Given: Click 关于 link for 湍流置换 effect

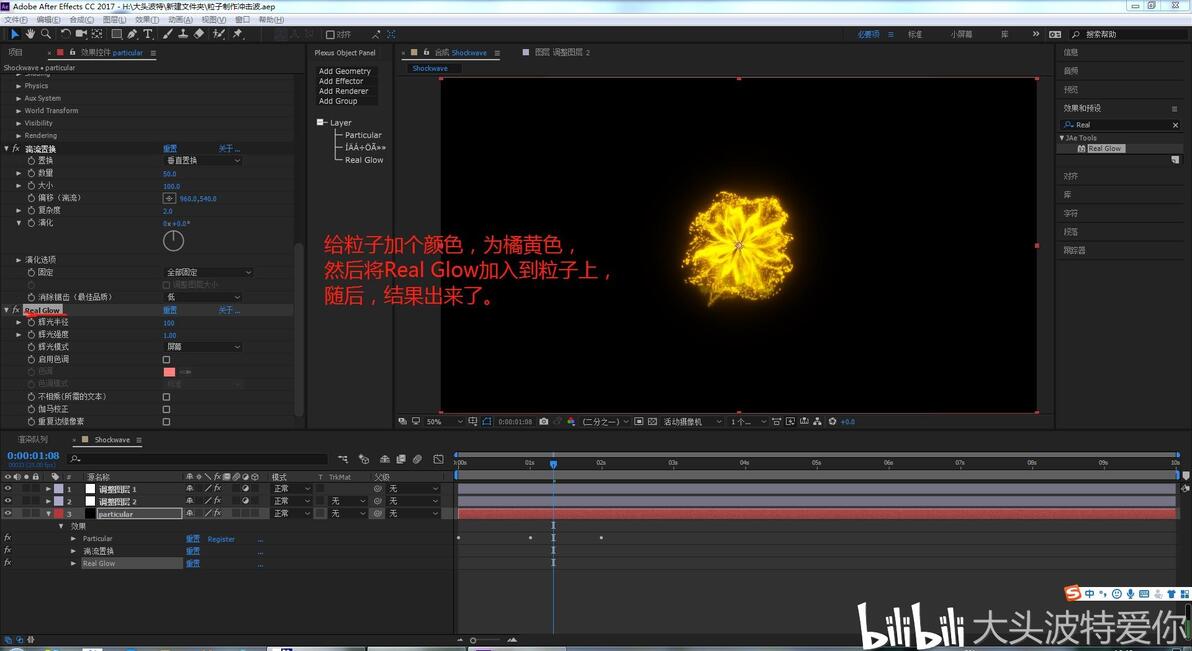Looking at the screenshot, I should pos(229,148).
